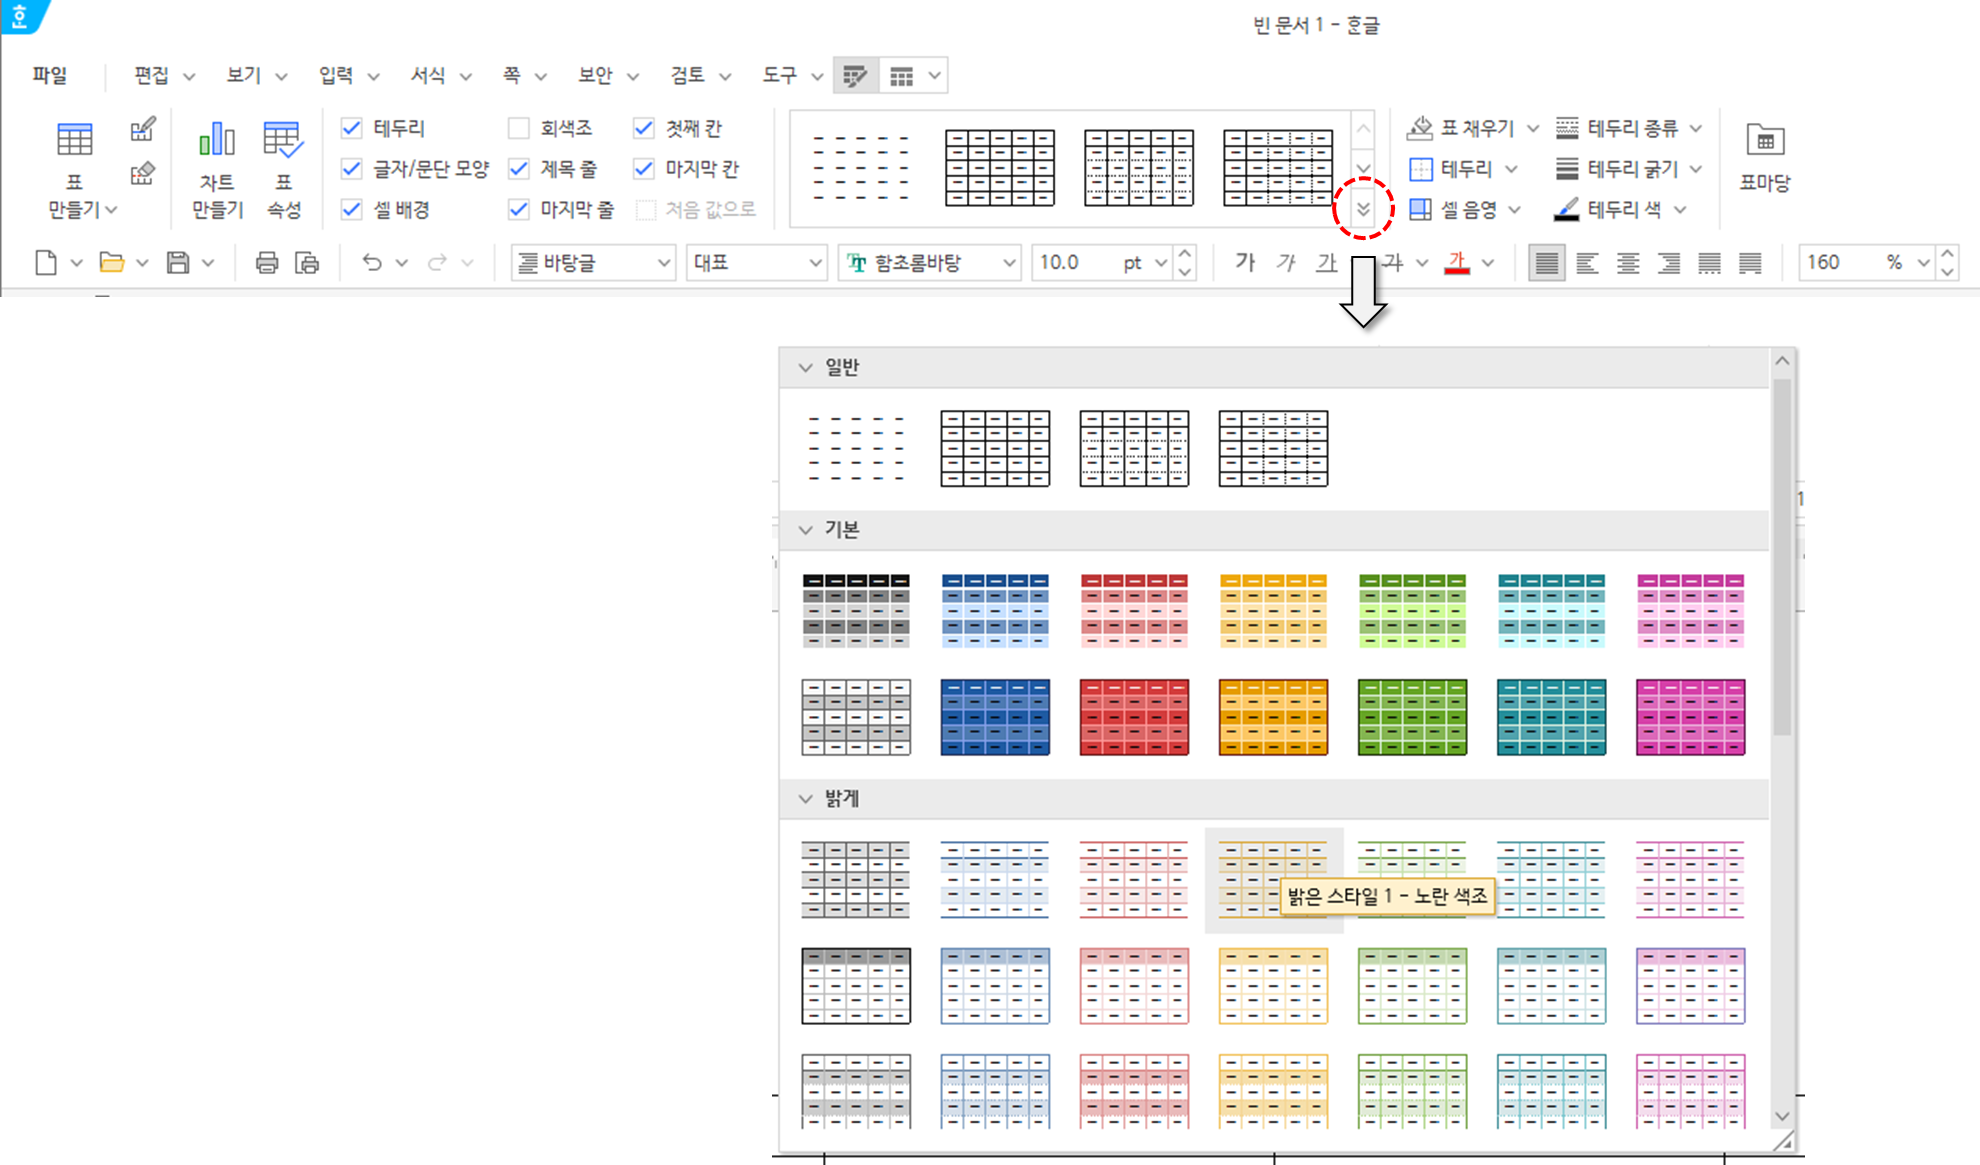
Task: Open the 차트 만들기 chart tool
Action: (x=215, y=140)
